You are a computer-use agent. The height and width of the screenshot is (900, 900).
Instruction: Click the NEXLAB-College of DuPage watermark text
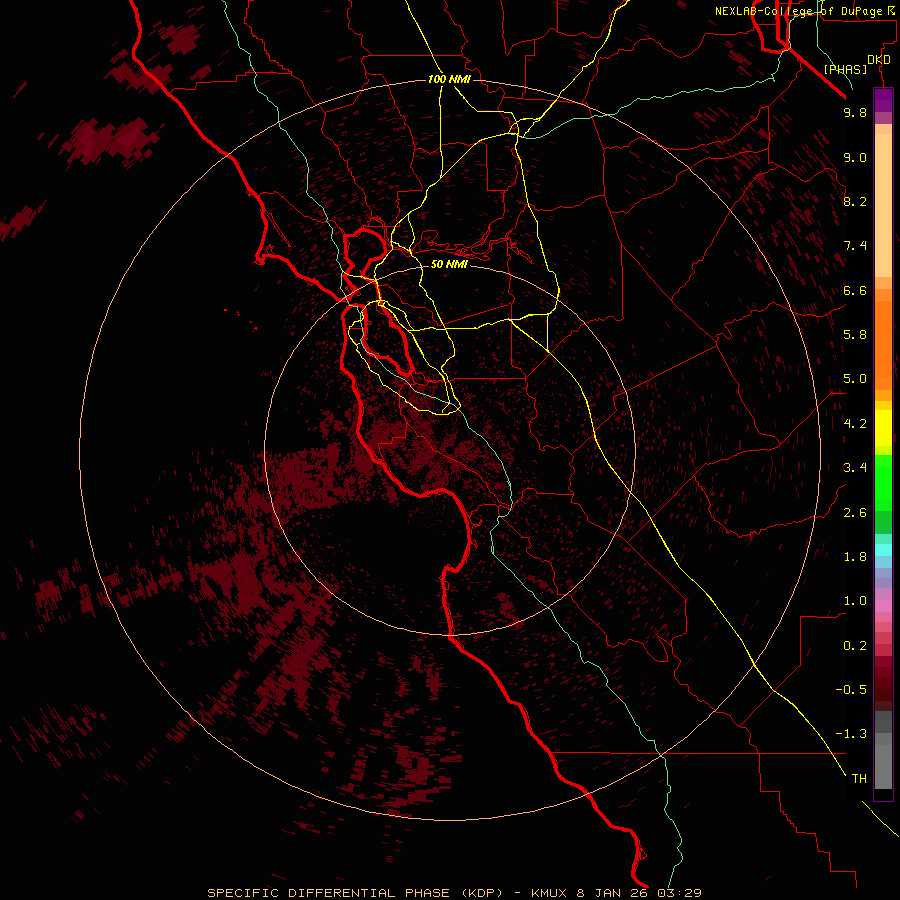tap(799, 11)
